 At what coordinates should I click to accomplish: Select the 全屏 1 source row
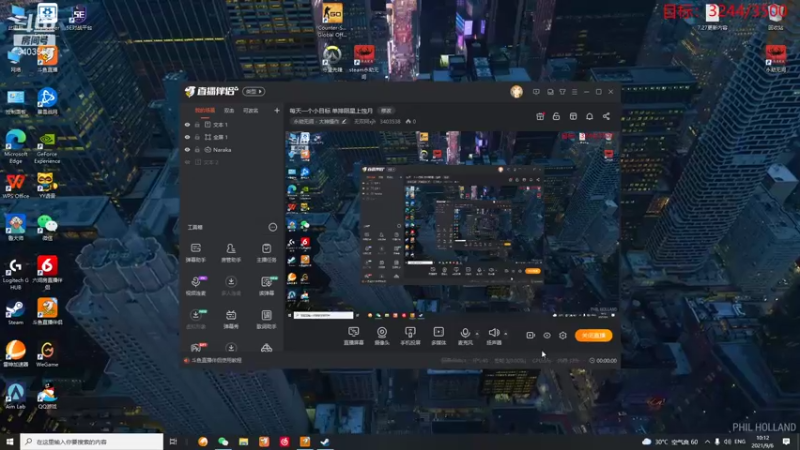click(232, 137)
